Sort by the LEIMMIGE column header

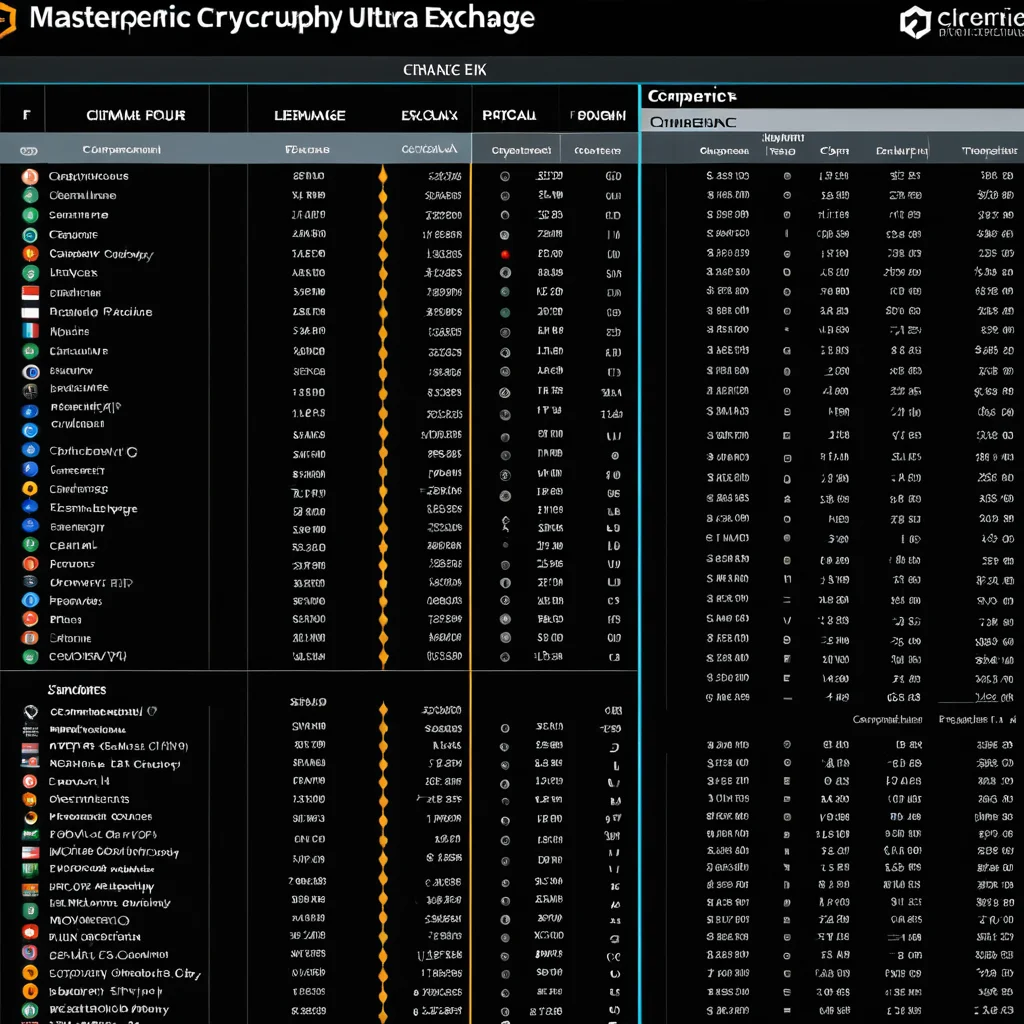tap(310, 116)
